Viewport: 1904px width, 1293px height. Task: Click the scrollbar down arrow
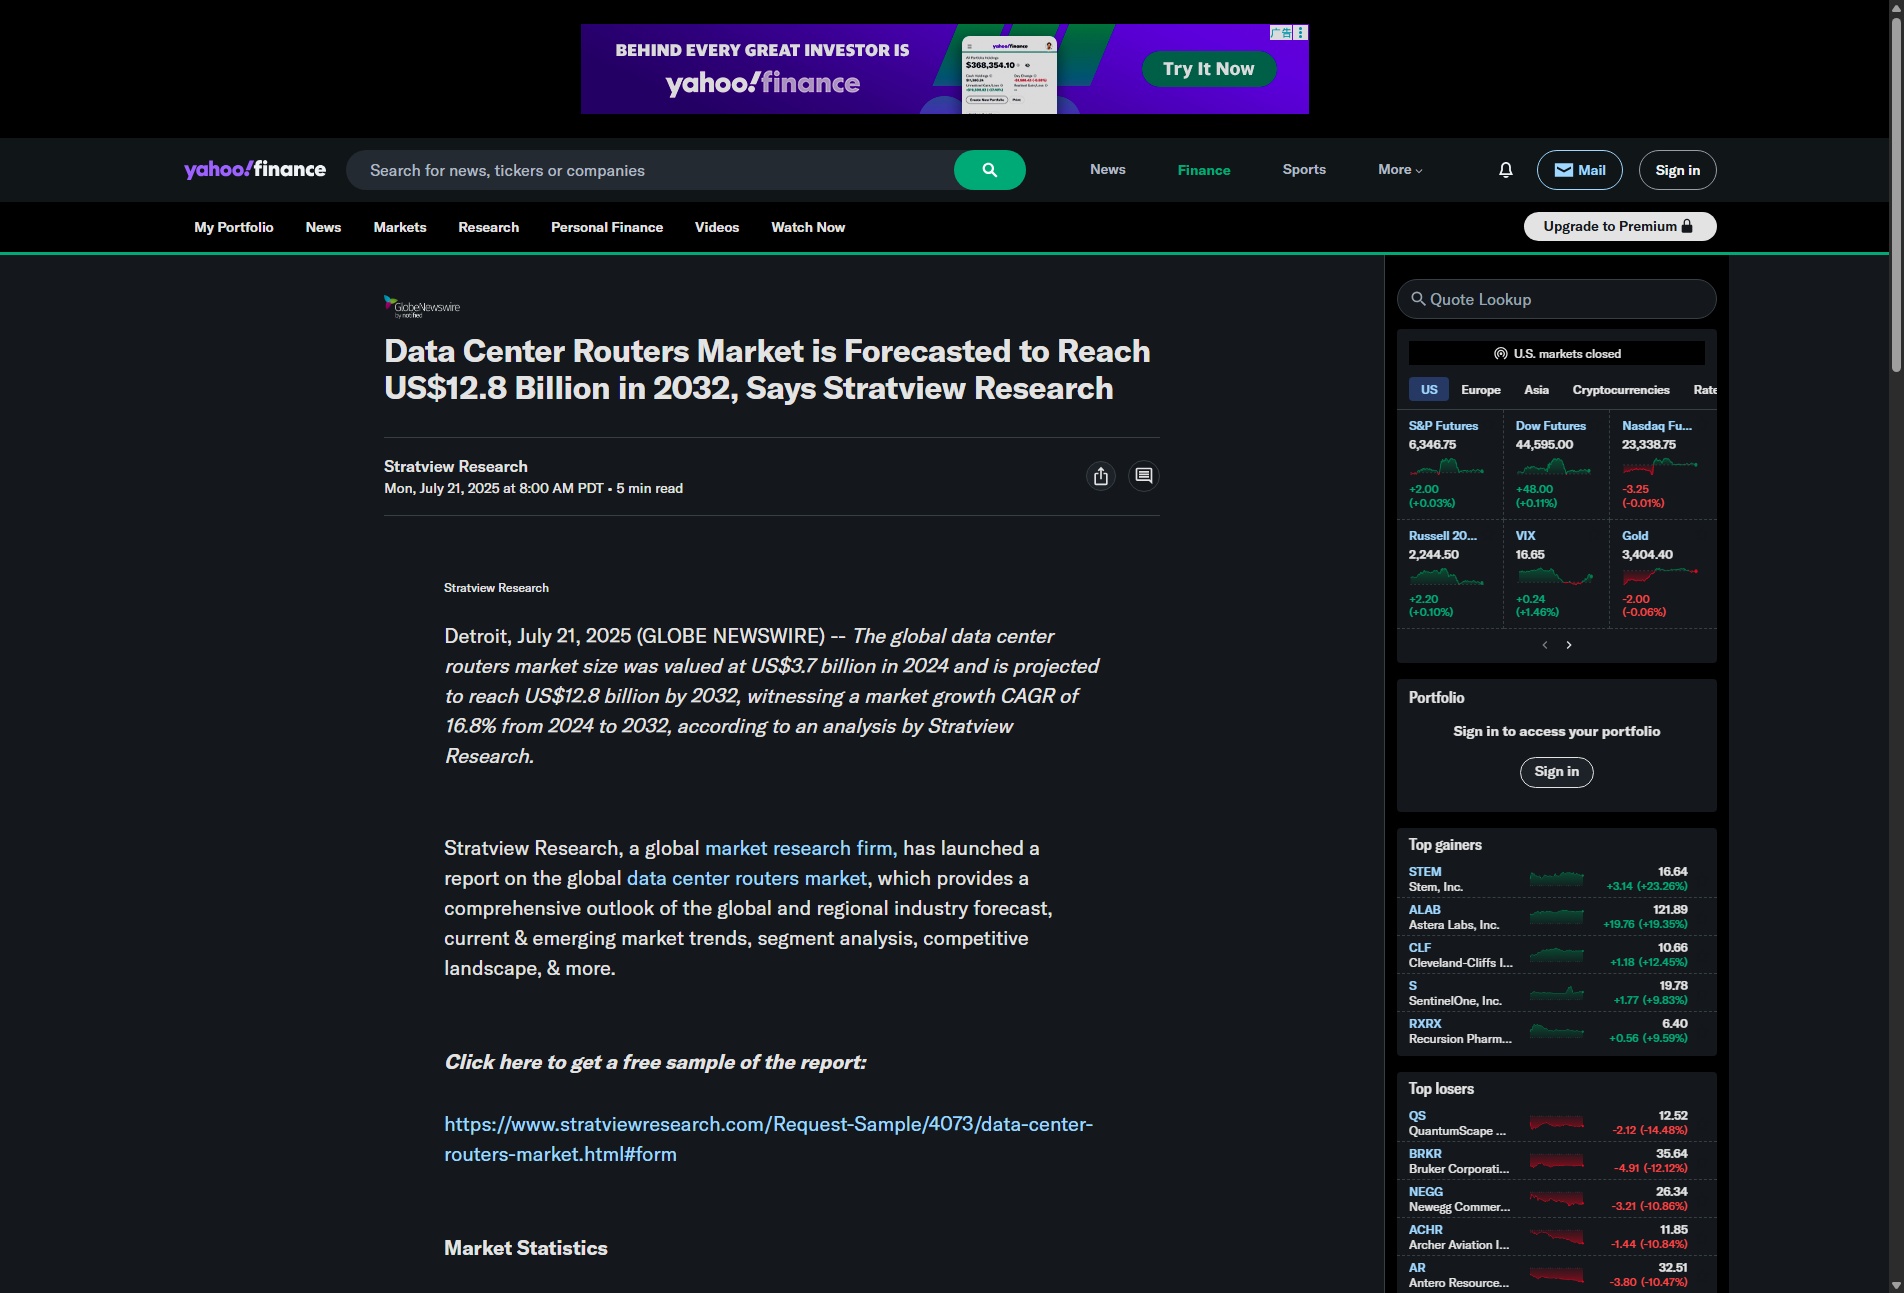pyautogui.click(x=1895, y=1284)
